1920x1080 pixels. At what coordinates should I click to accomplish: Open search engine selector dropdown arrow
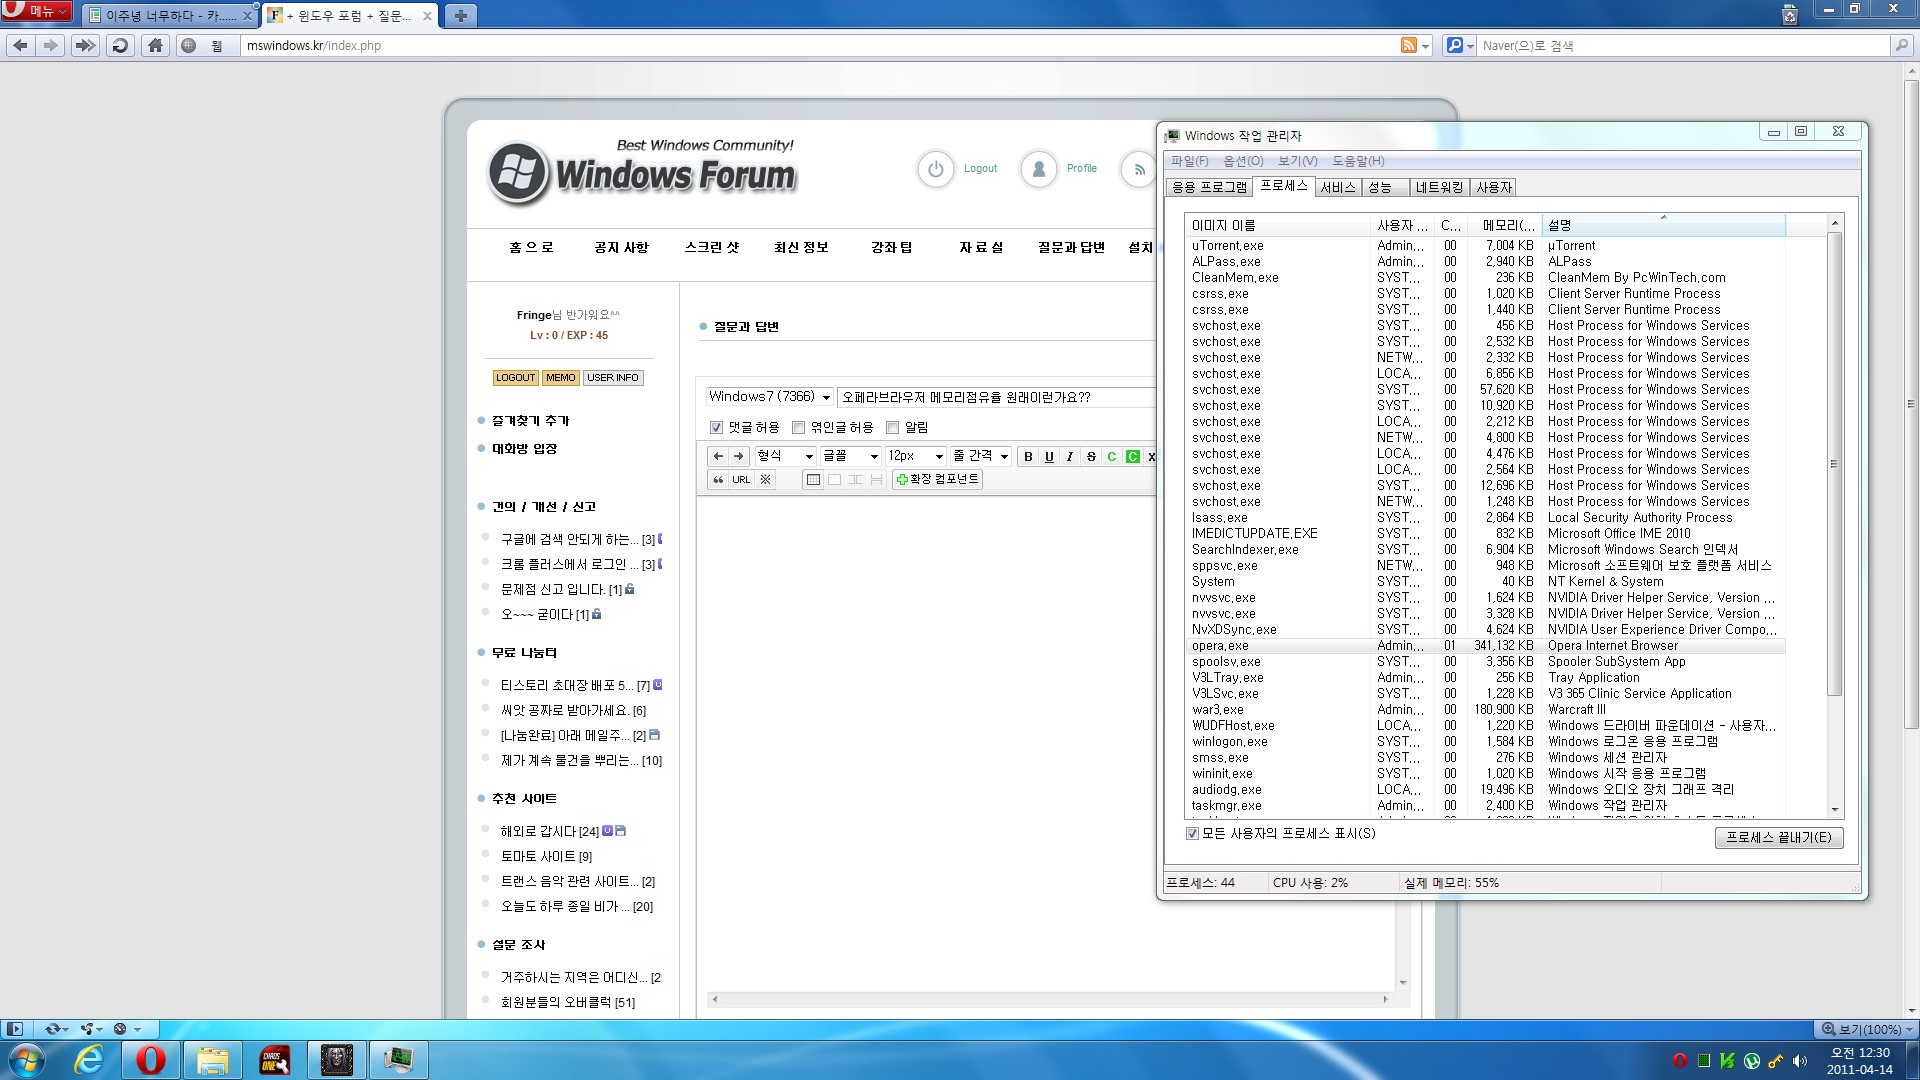click(1470, 46)
